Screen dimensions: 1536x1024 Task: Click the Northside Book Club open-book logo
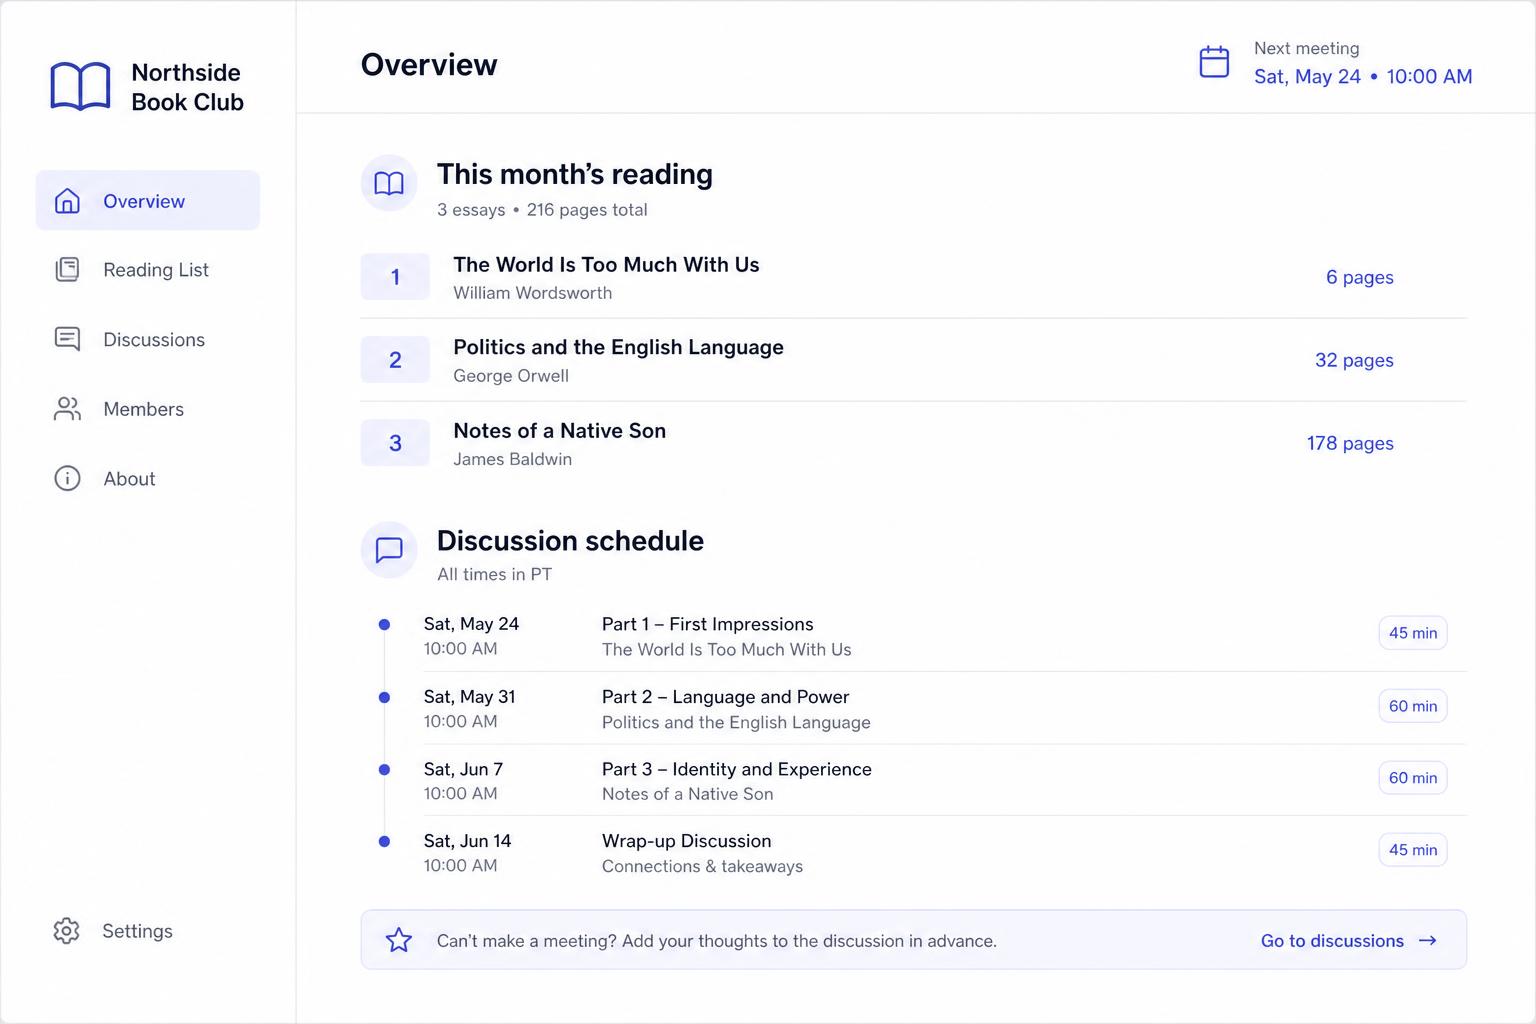[80, 86]
